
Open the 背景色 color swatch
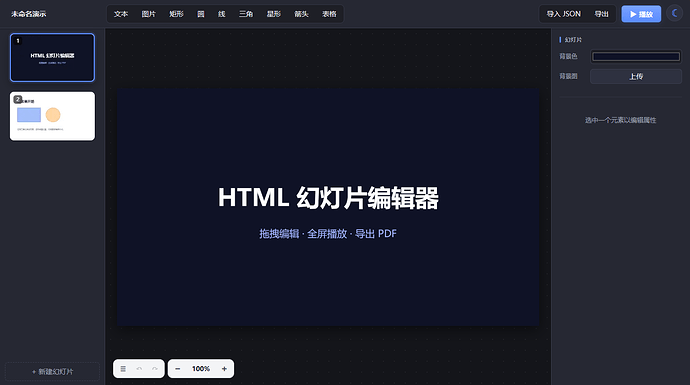click(636, 56)
